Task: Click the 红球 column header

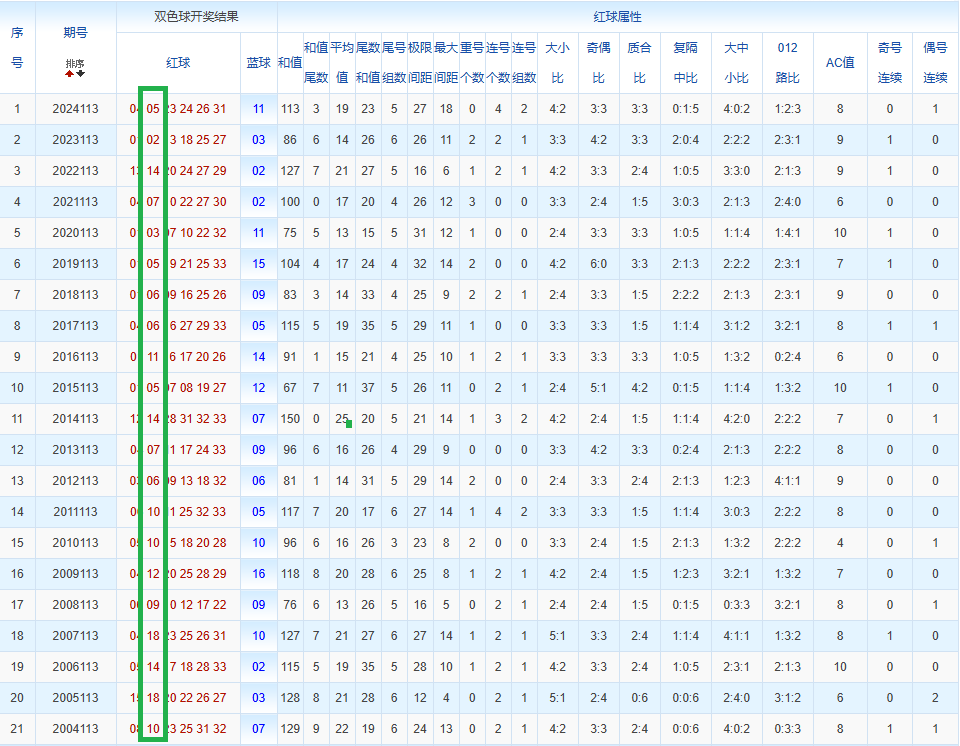Action: 178,62
